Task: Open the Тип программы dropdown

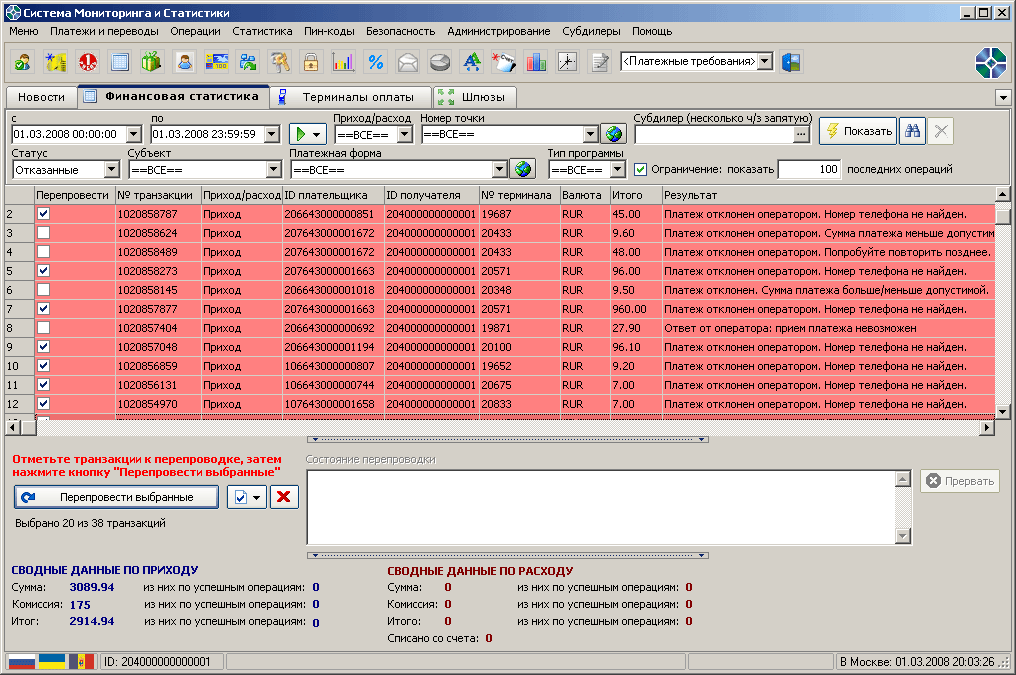Action: pos(617,170)
